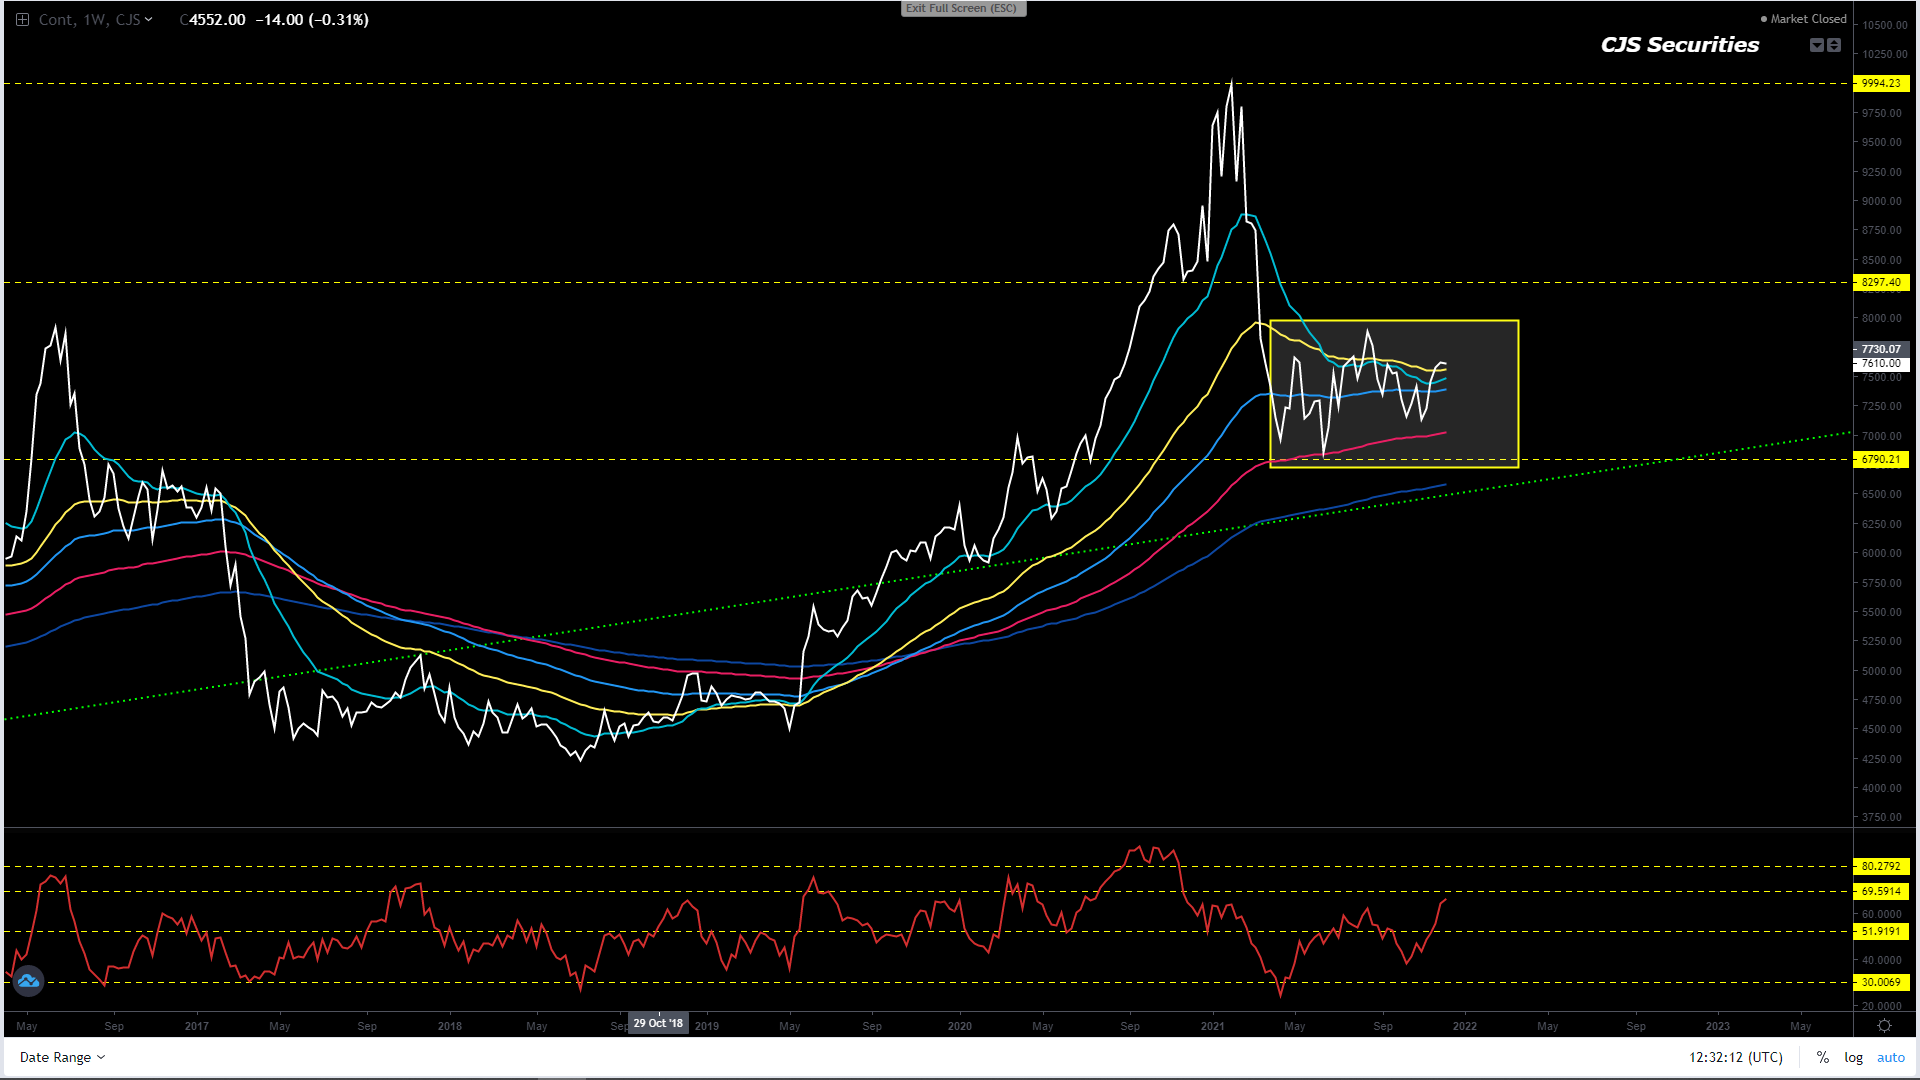This screenshot has width=1920, height=1080.
Task: Click the CJS Securities watermark text
Action: [1679, 45]
